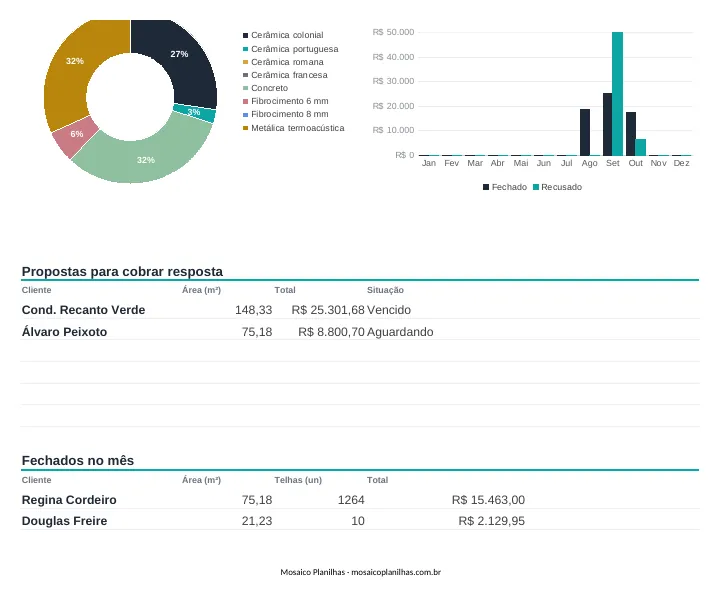Select the Cond. Recanto Verde client cell

click(x=83, y=310)
